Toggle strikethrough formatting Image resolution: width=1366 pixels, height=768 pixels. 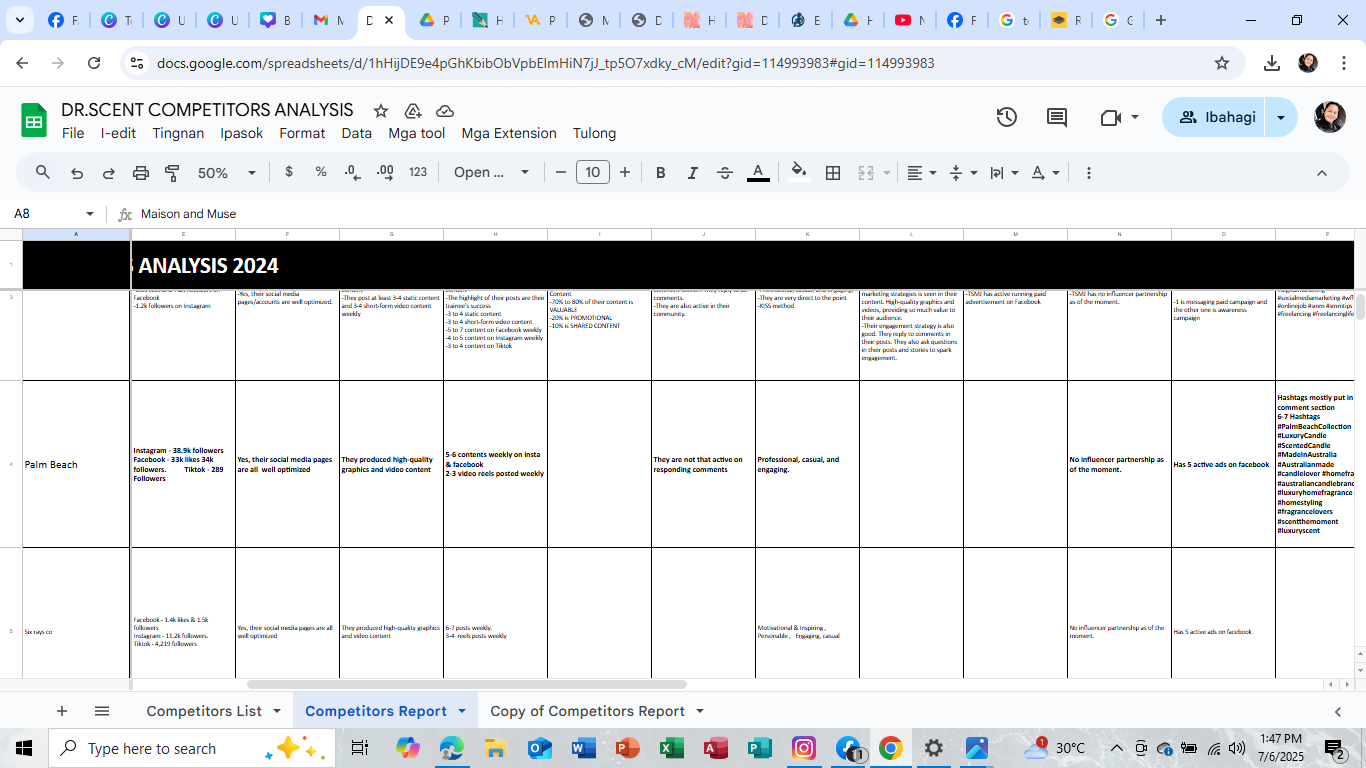[725, 172]
